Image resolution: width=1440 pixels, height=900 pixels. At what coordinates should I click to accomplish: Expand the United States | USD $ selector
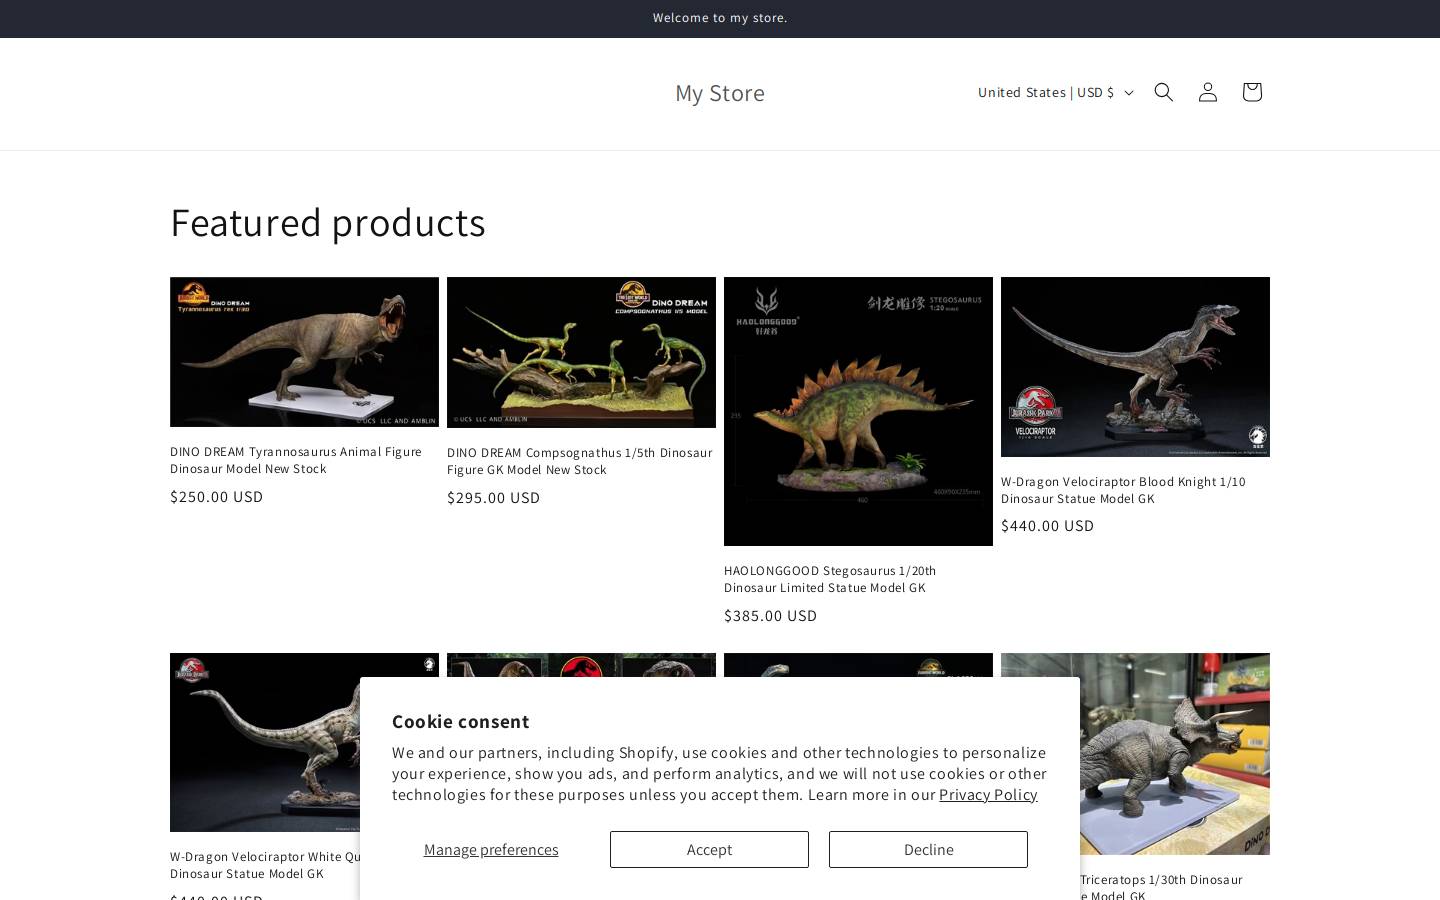pos(1055,92)
